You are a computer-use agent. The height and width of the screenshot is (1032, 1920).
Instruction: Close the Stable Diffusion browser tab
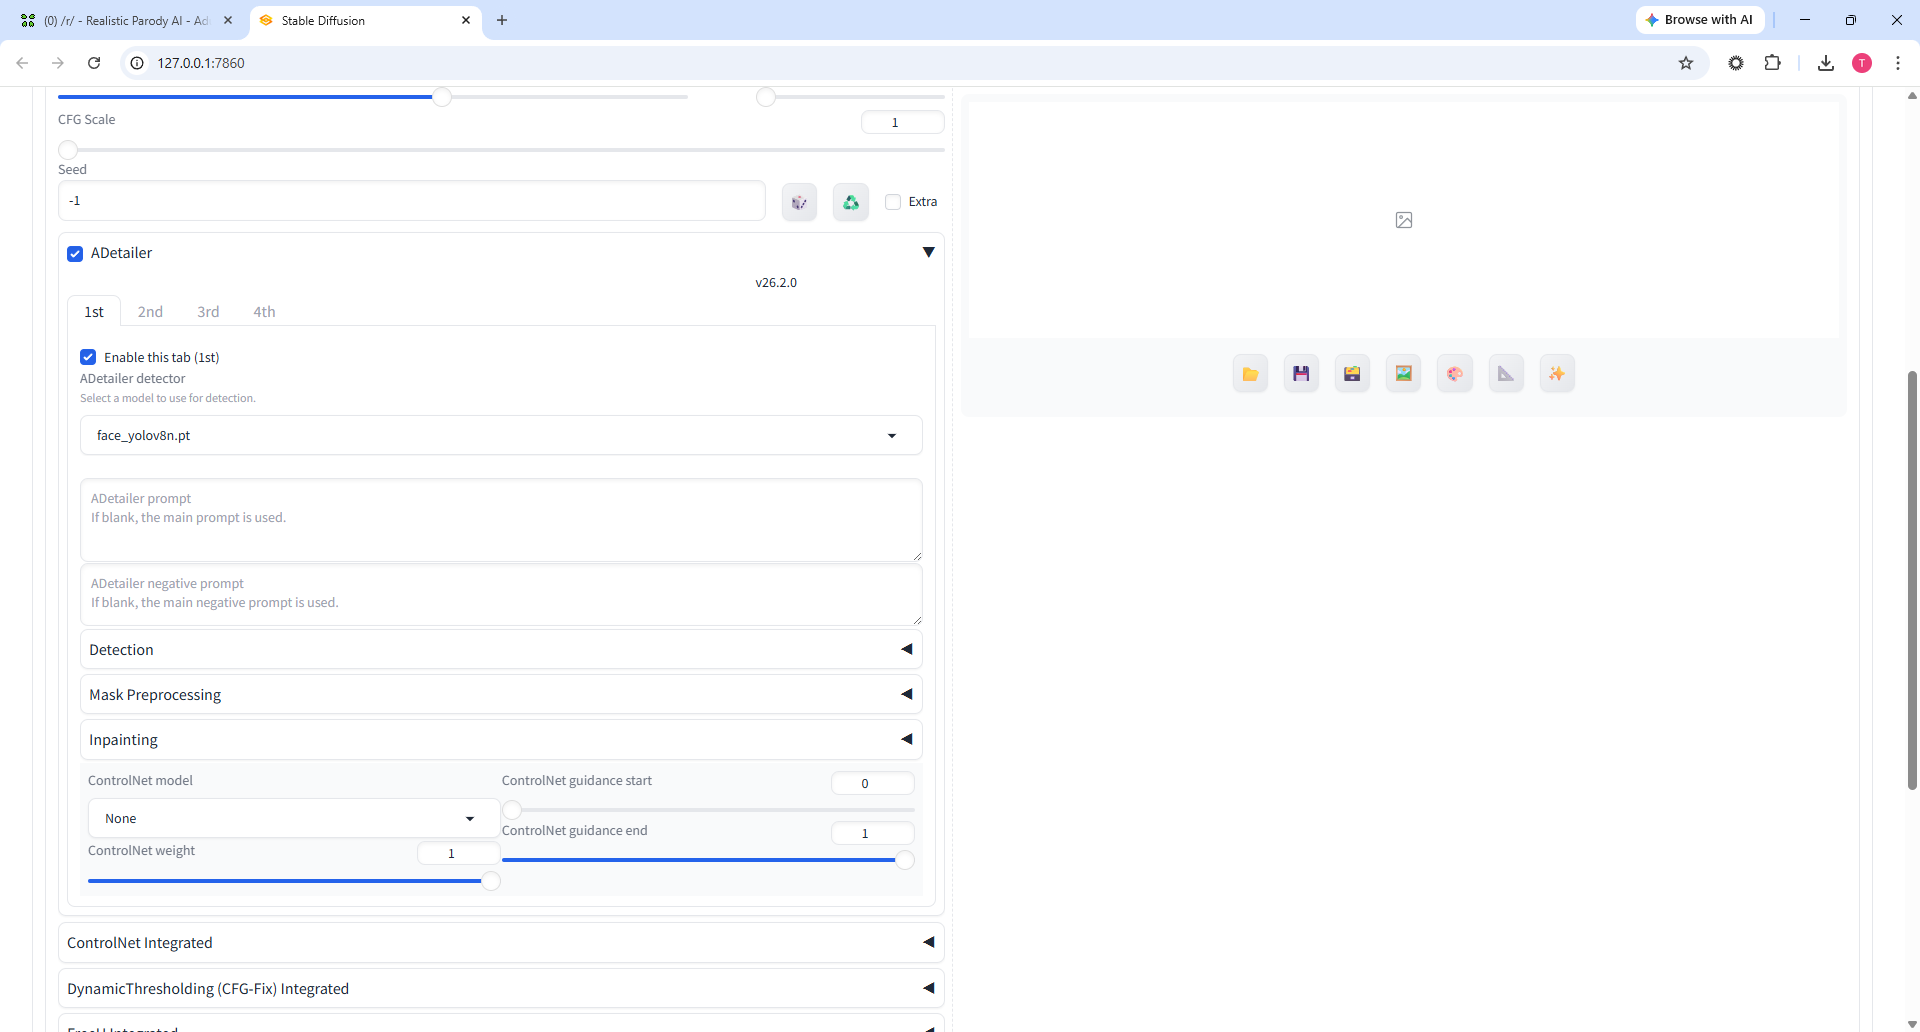466,20
